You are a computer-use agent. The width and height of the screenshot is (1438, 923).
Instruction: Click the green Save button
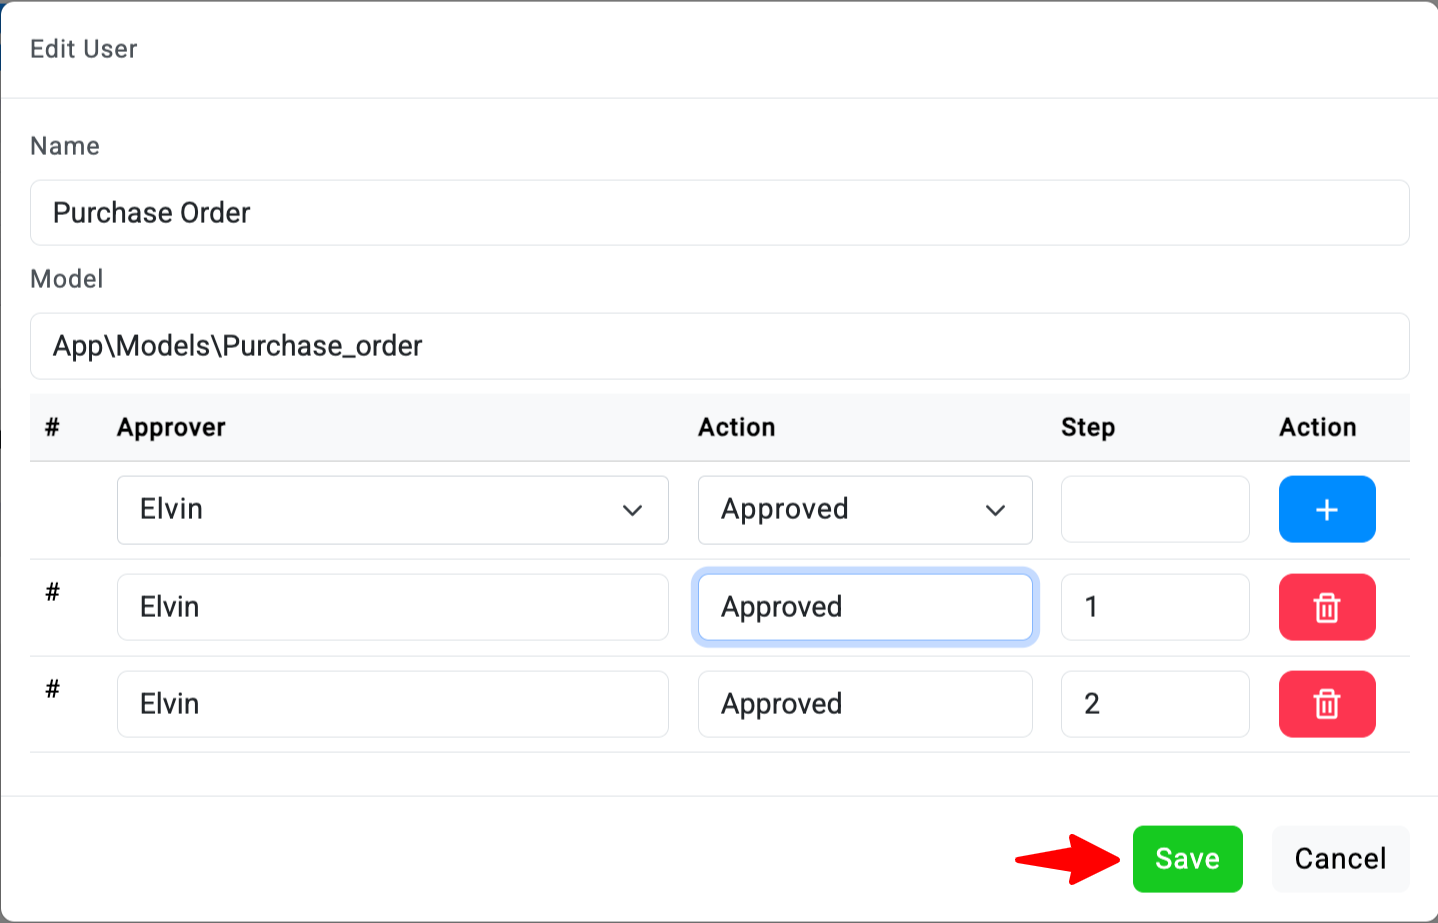1187,858
